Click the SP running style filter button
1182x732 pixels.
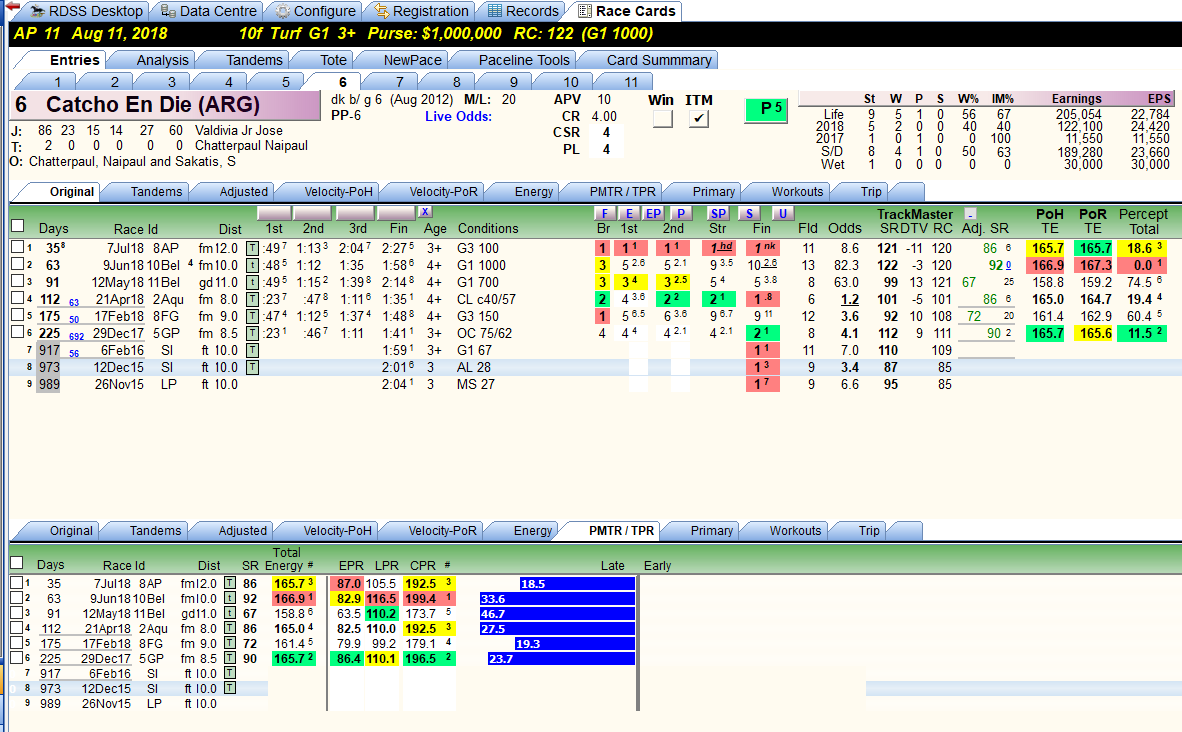click(718, 214)
